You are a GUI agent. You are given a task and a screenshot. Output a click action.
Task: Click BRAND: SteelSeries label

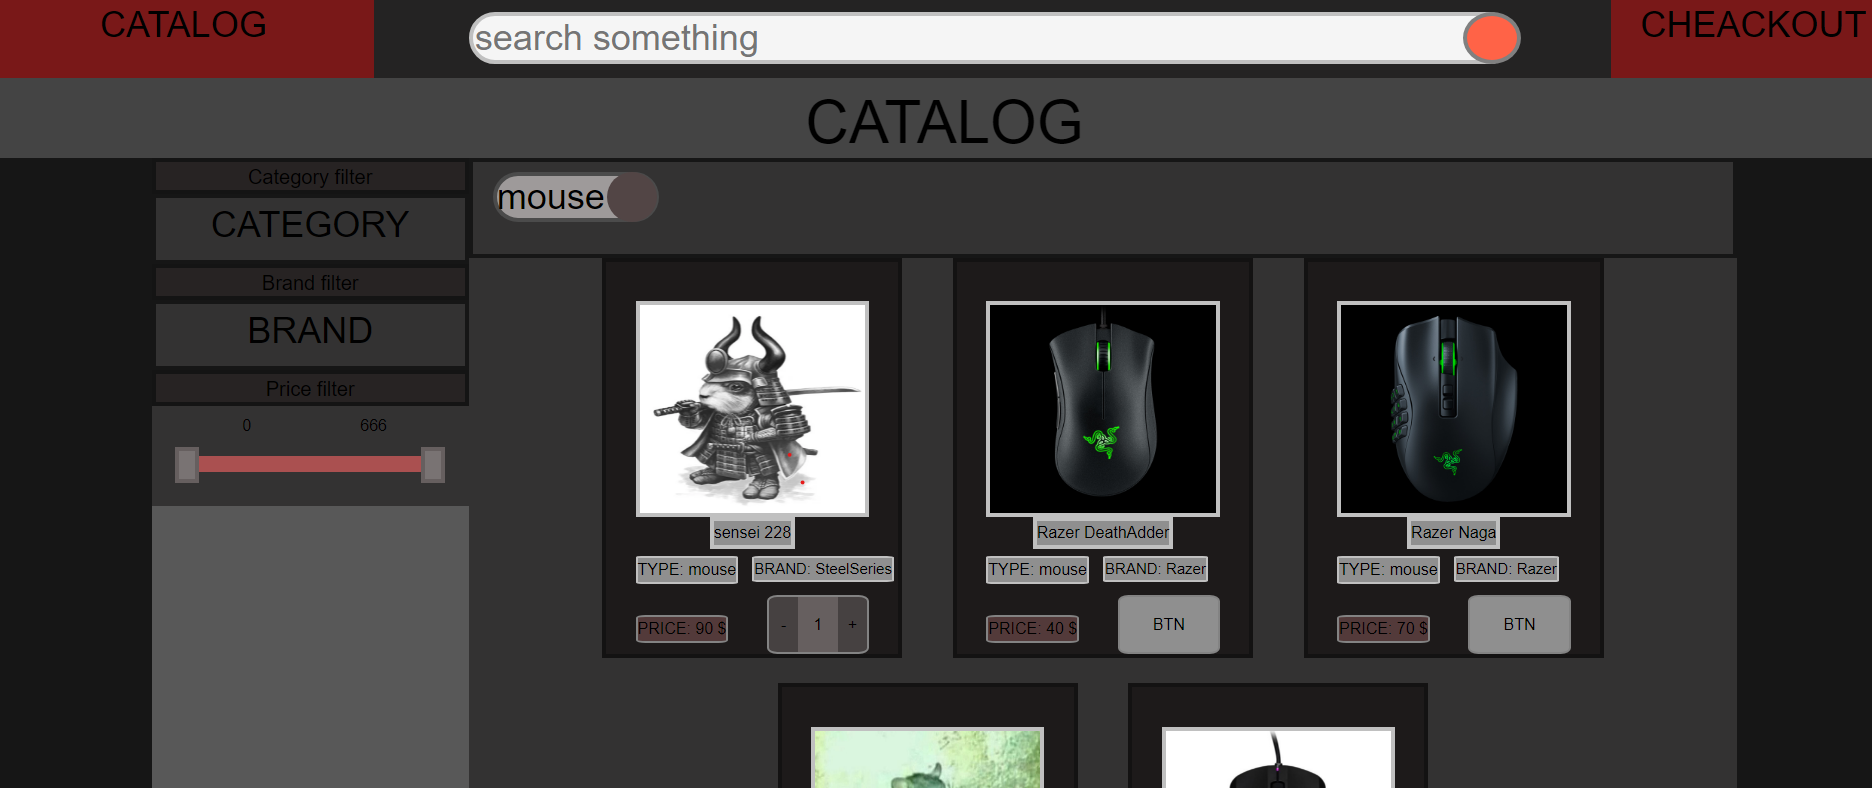[x=823, y=569]
